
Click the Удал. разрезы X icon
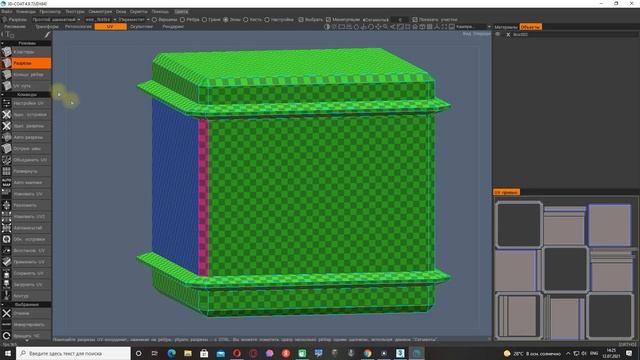(x=6, y=126)
